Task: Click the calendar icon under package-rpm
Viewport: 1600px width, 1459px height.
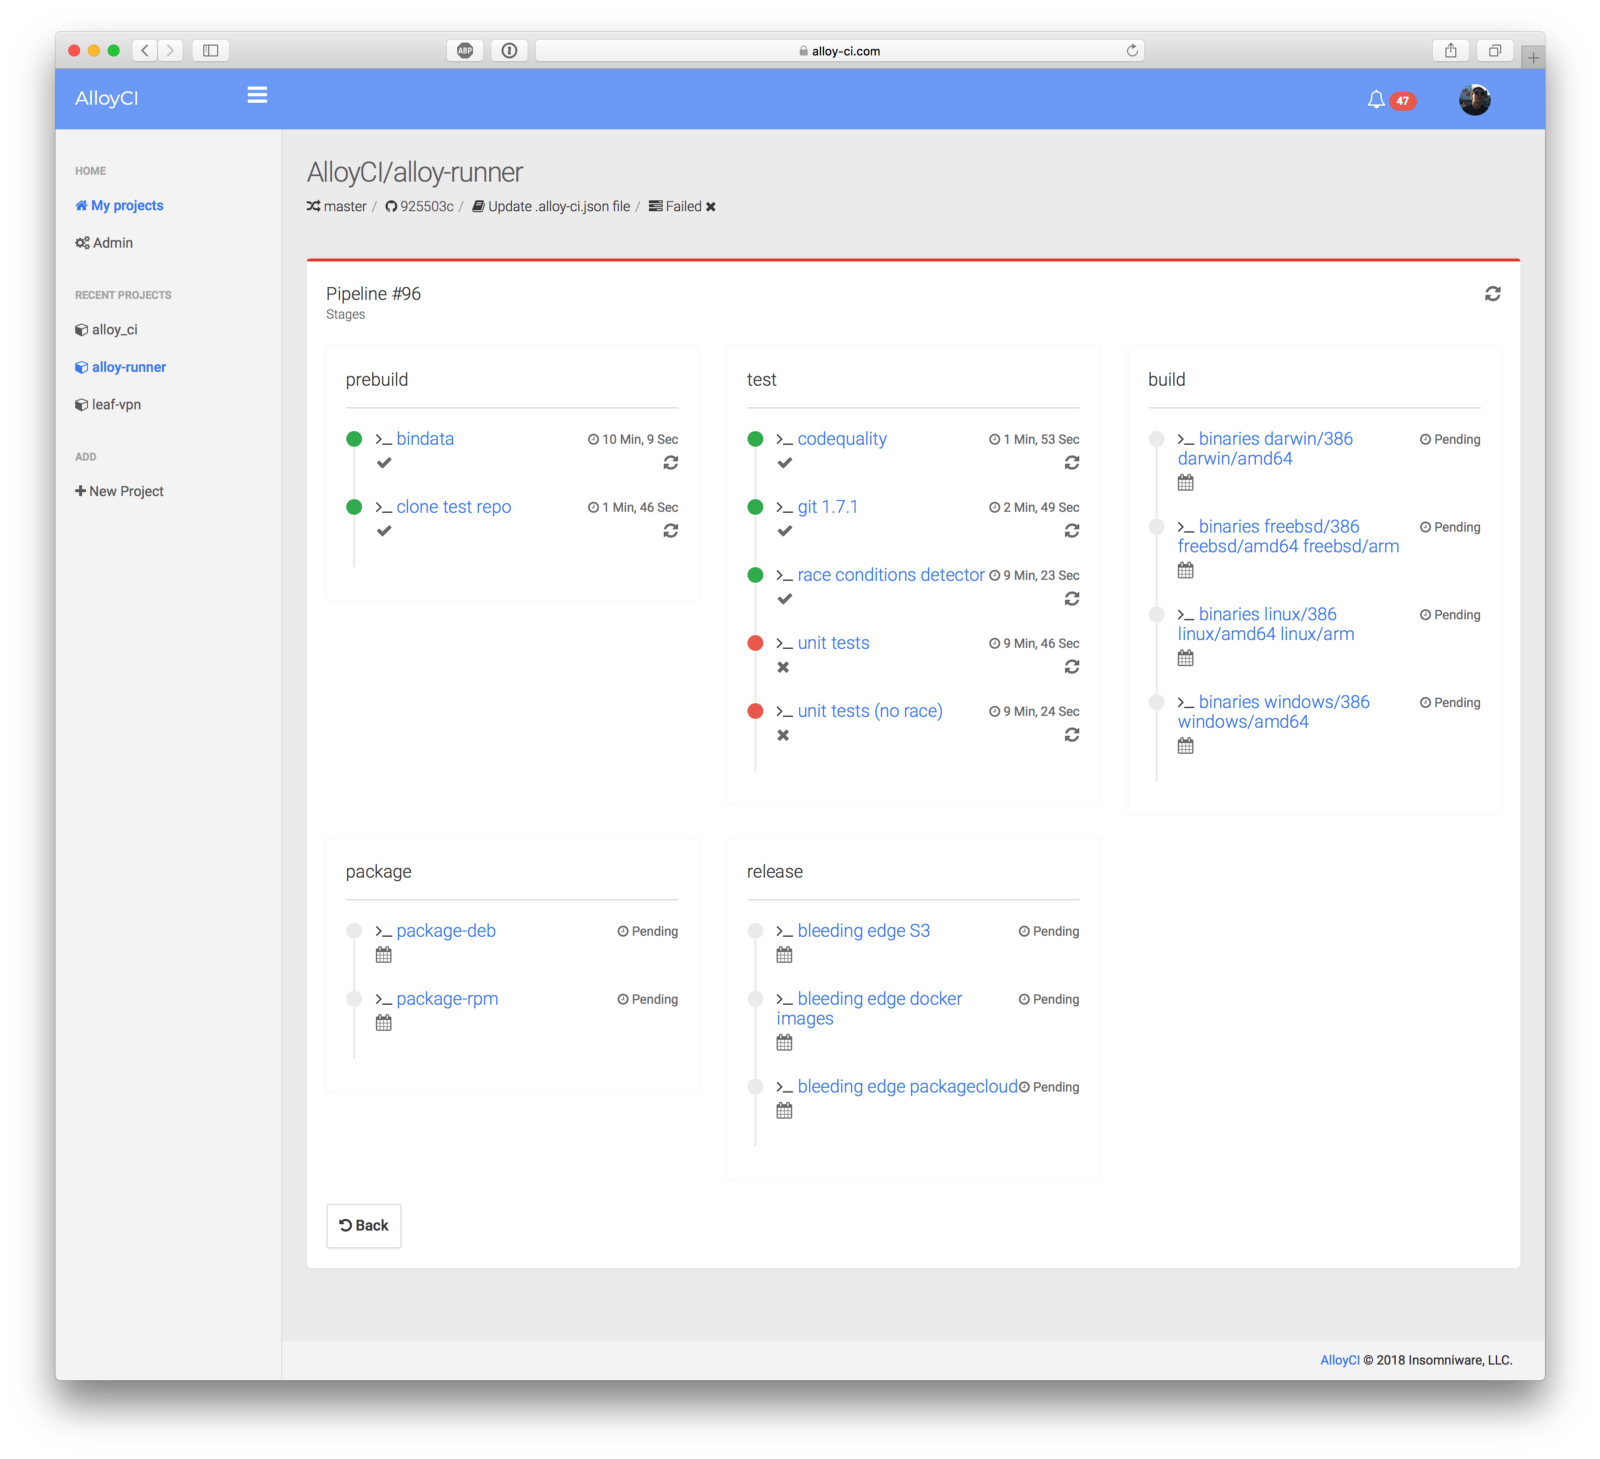Action: [384, 1023]
